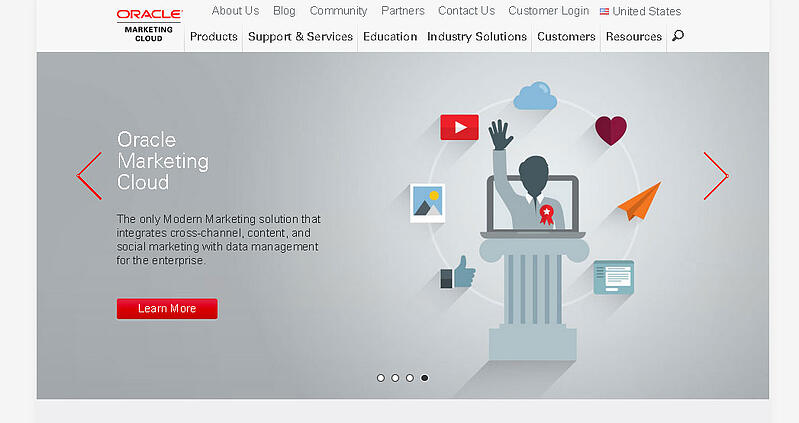Select the second carousel dot
The width and height of the screenshot is (799, 423).
(x=395, y=378)
